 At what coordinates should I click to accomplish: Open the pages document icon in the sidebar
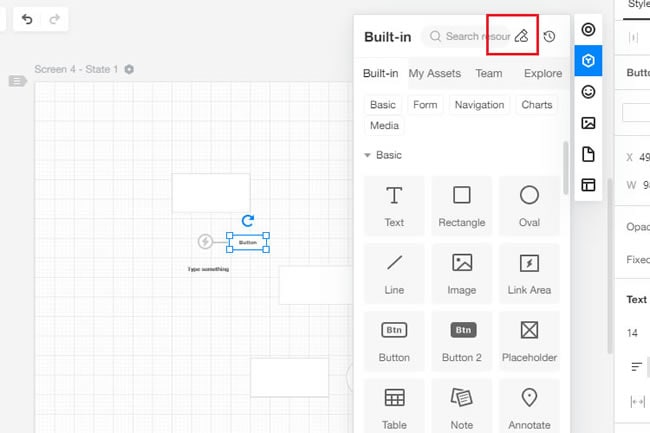pyautogui.click(x=588, y=154)
